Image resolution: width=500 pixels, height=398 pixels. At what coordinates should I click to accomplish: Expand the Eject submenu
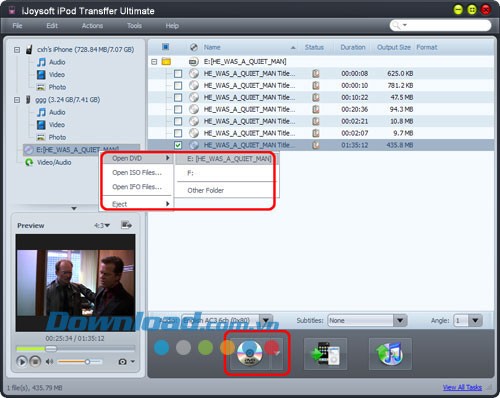137,204
